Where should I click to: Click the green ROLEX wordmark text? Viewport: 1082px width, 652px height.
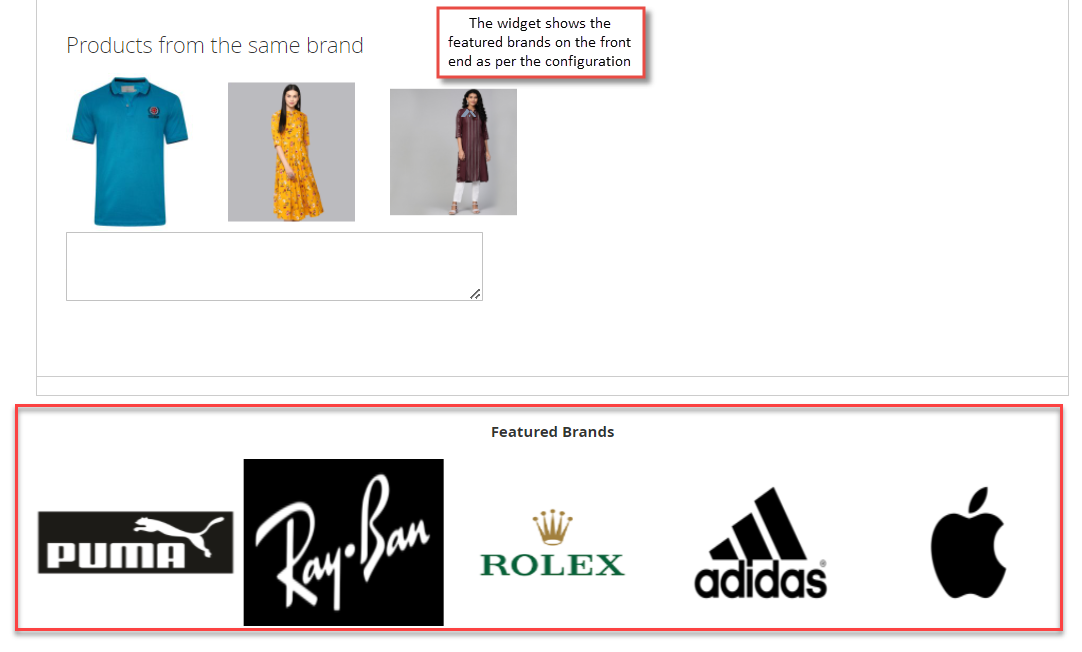[x=552, y=565]
